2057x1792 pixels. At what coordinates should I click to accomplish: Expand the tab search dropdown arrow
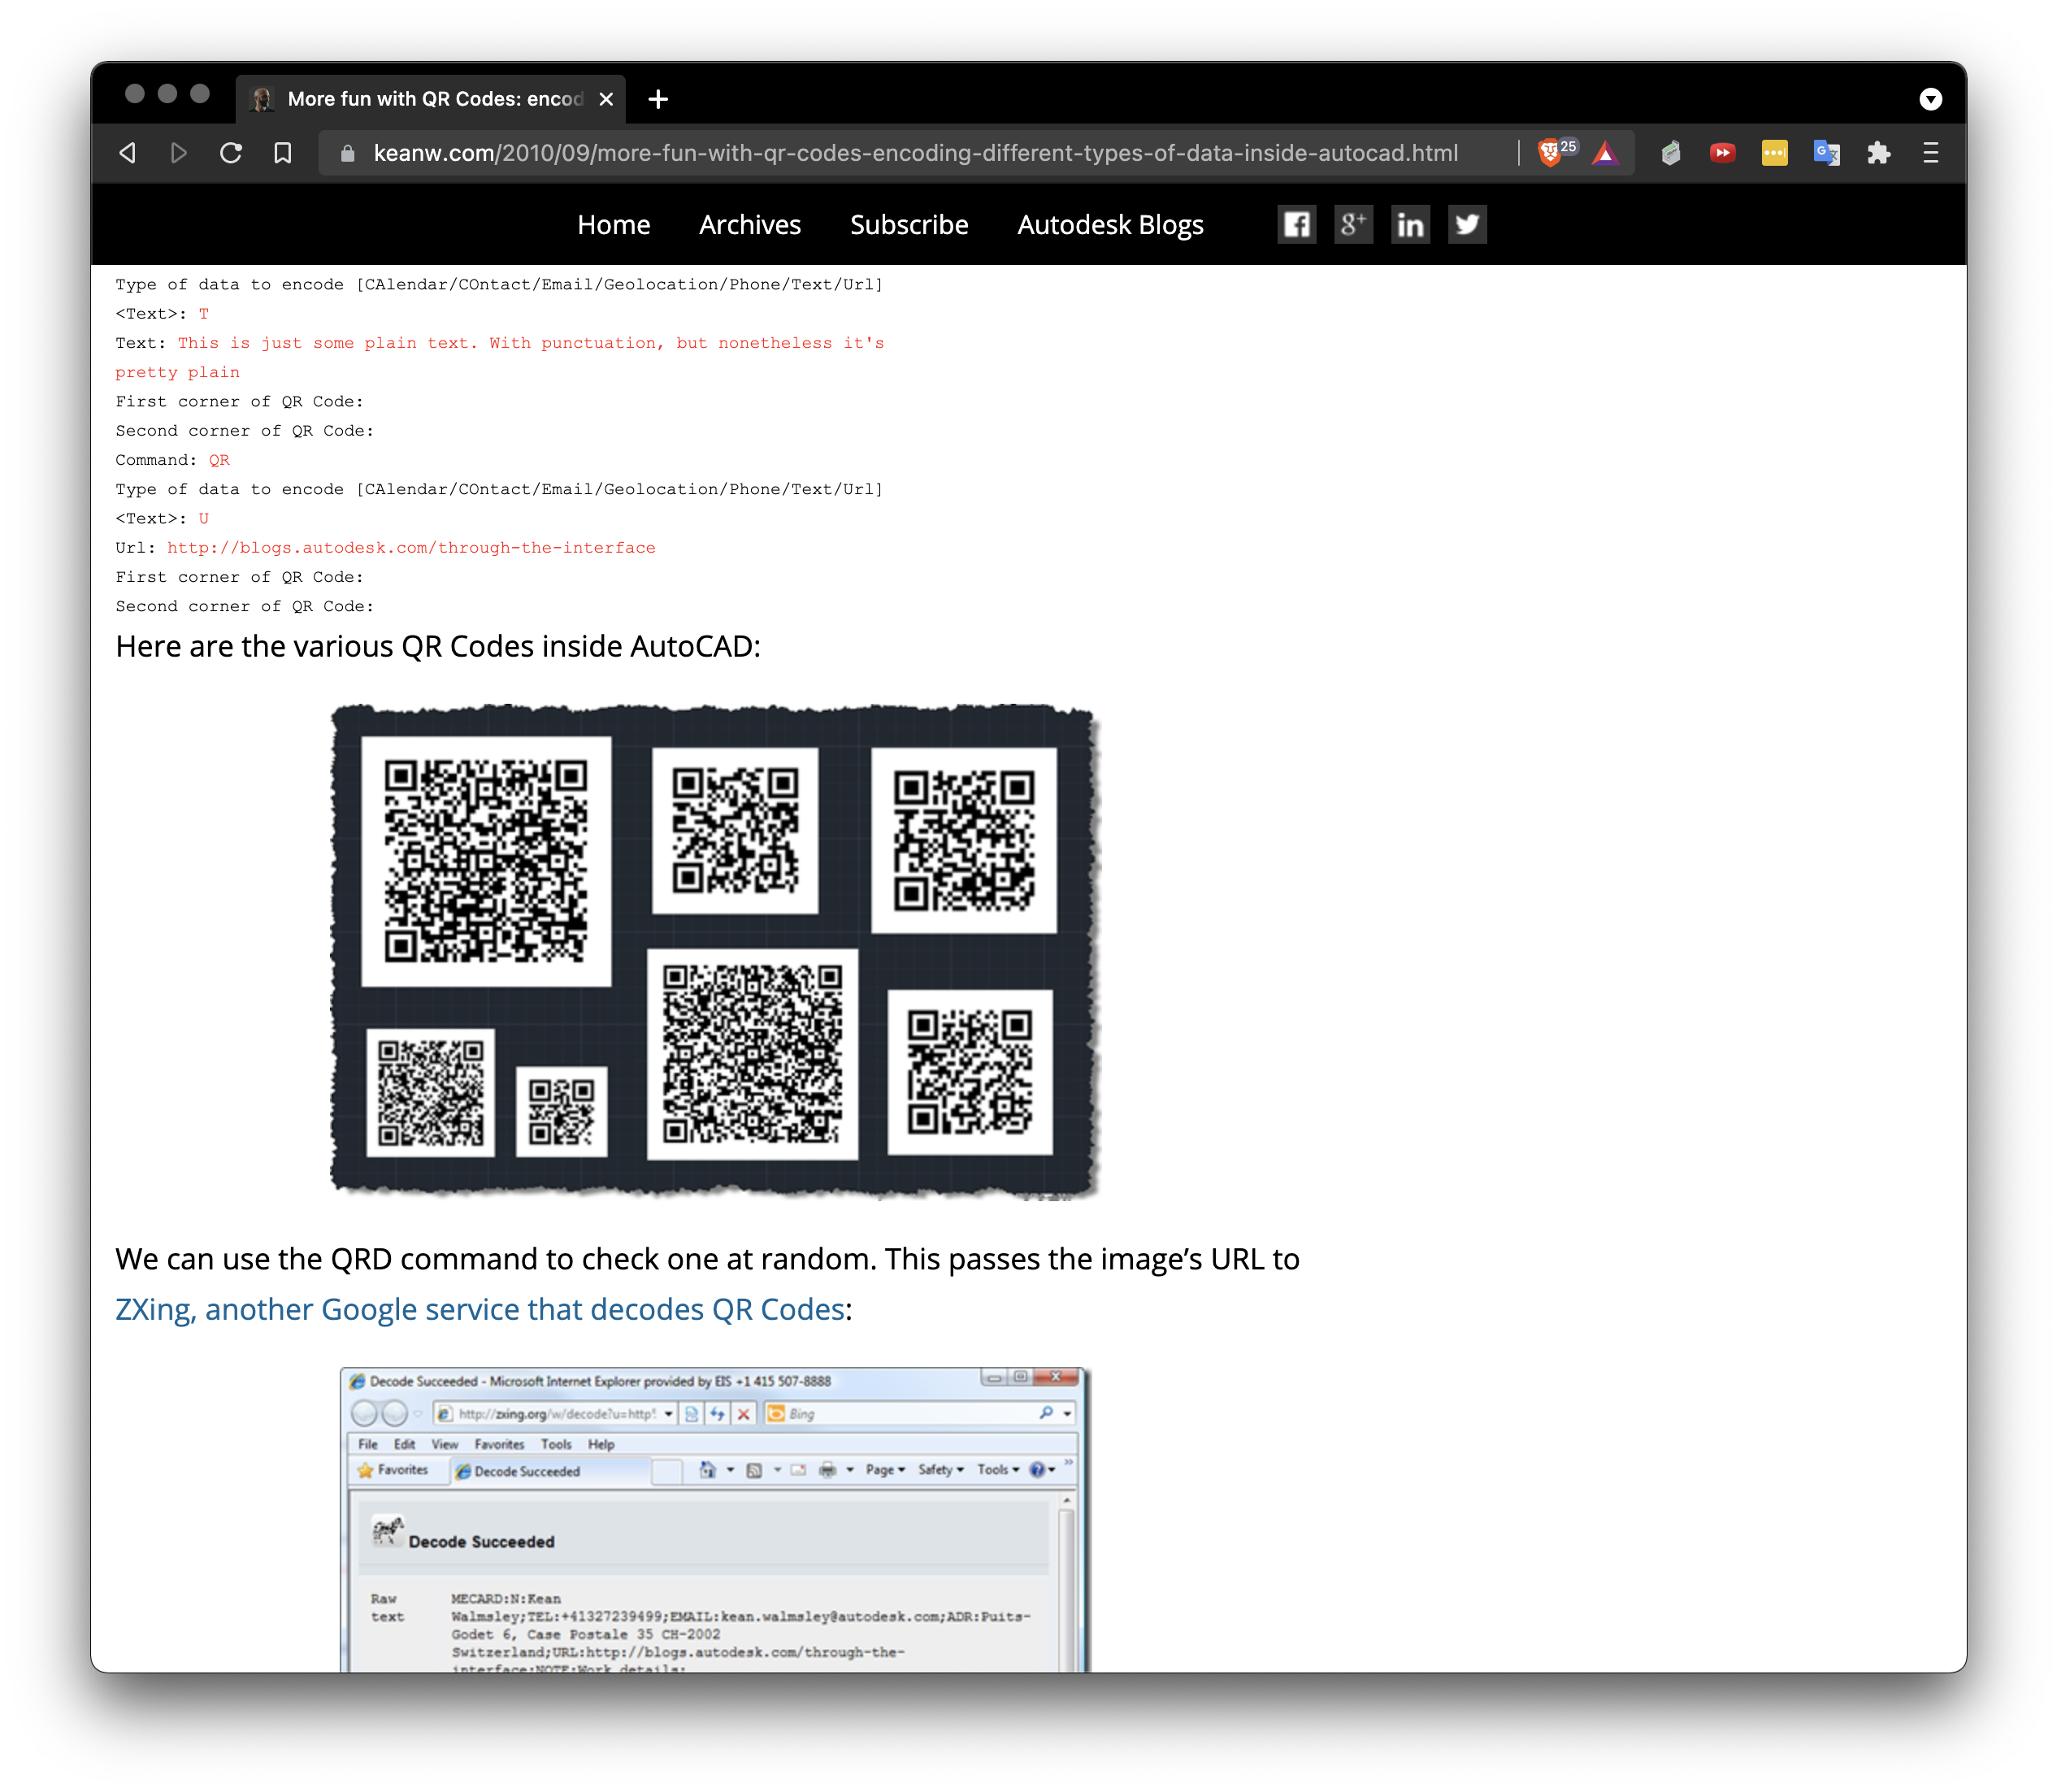click(1930, 99)
